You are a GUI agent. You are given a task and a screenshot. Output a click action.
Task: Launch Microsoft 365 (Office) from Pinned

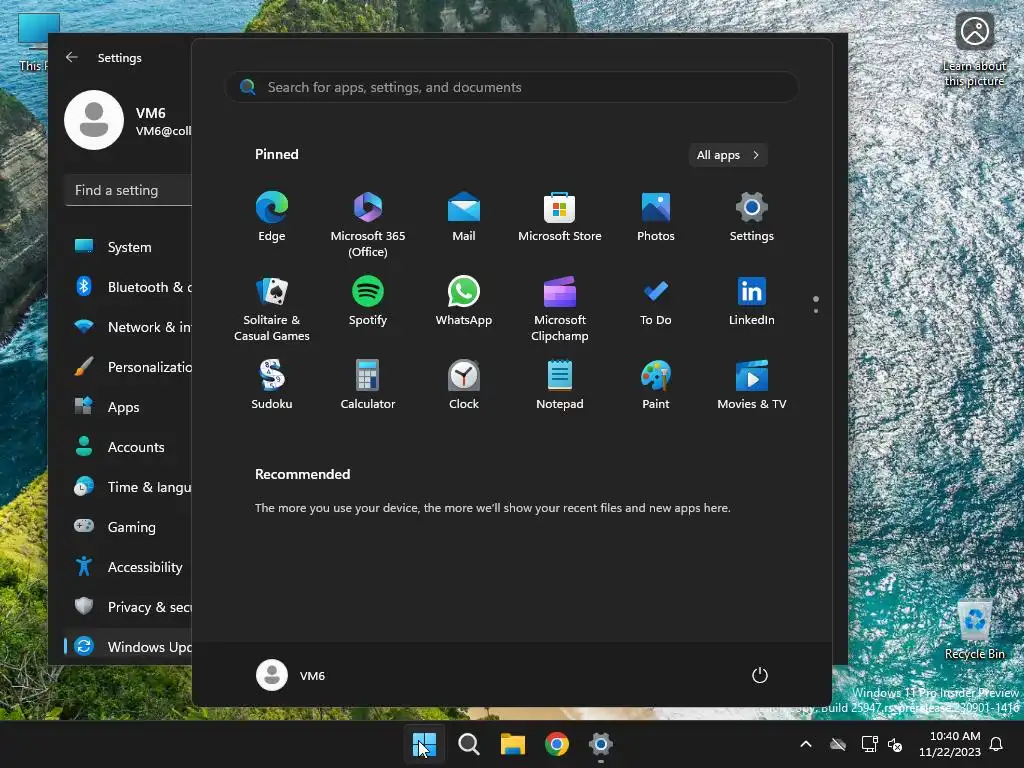[x=368, y=225]
